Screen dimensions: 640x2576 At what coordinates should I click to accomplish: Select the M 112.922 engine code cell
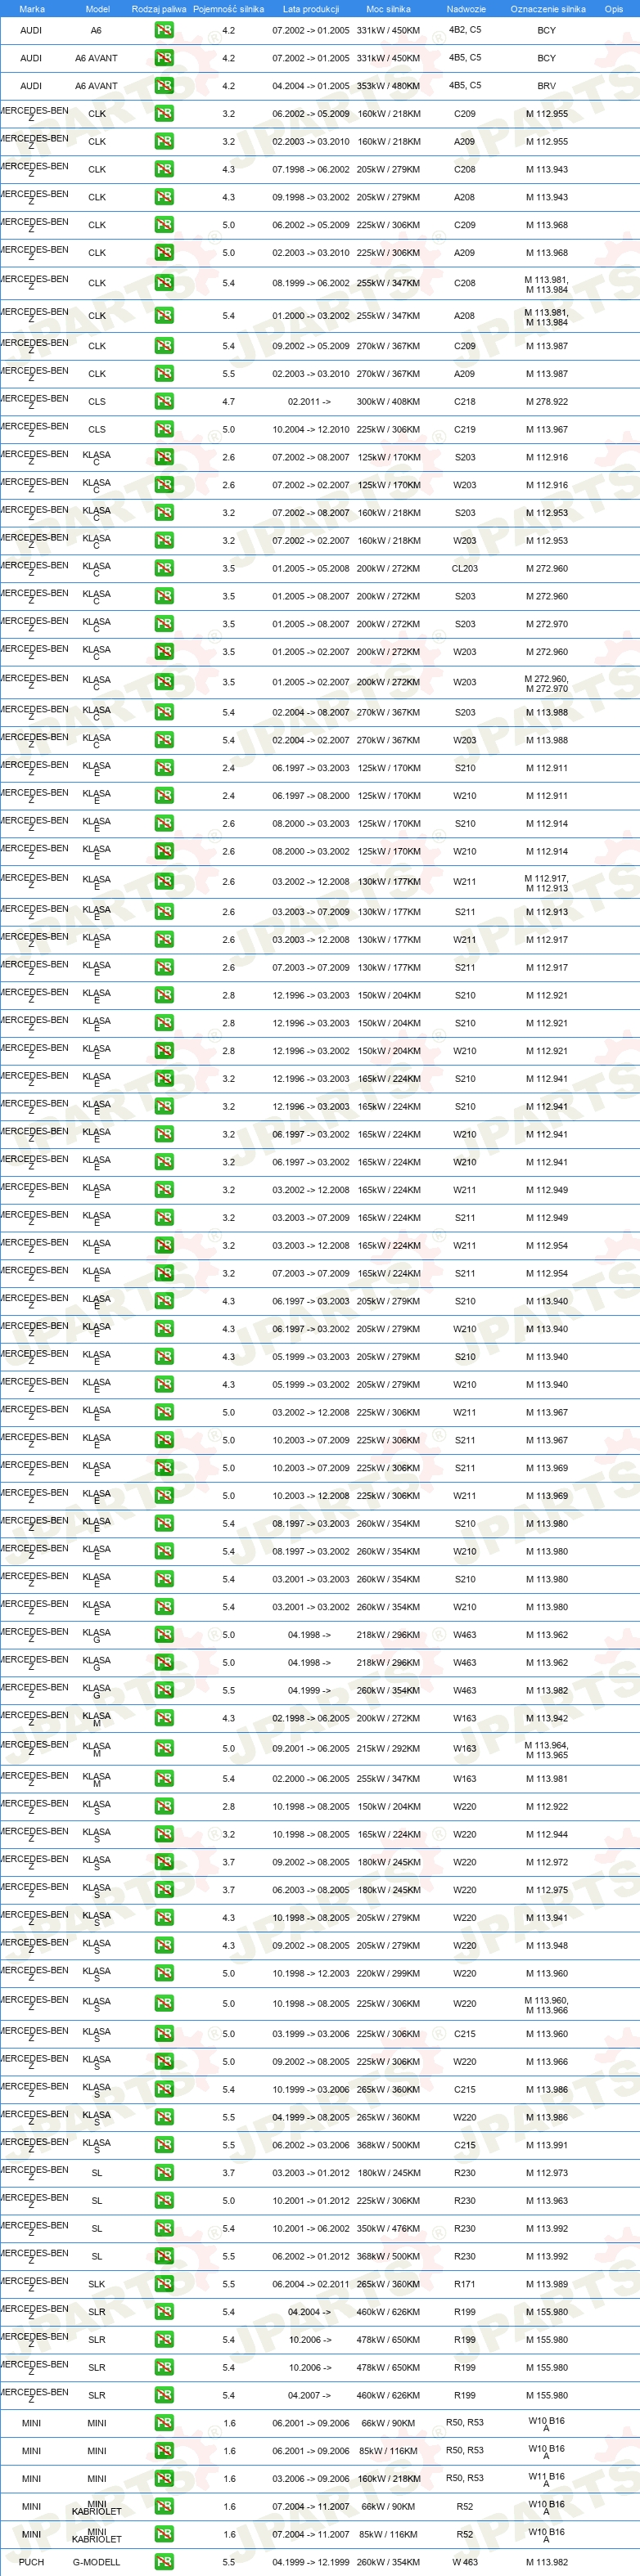click(547, 1807)
